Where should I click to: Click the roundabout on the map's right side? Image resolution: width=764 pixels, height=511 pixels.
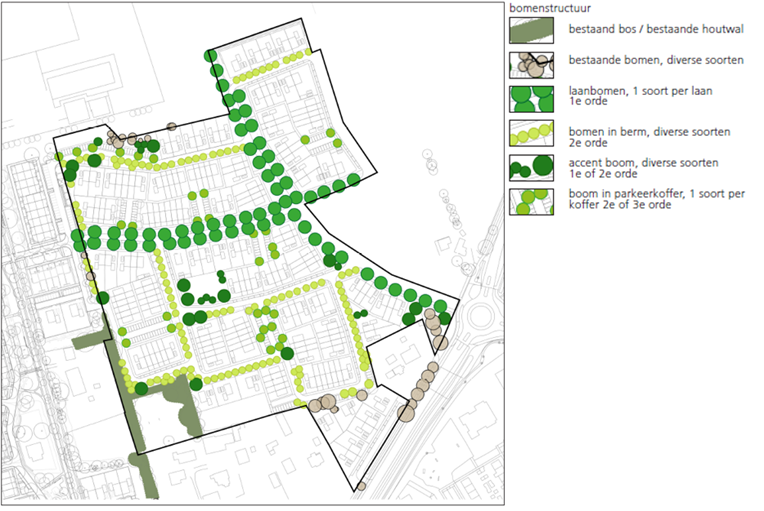483,317
